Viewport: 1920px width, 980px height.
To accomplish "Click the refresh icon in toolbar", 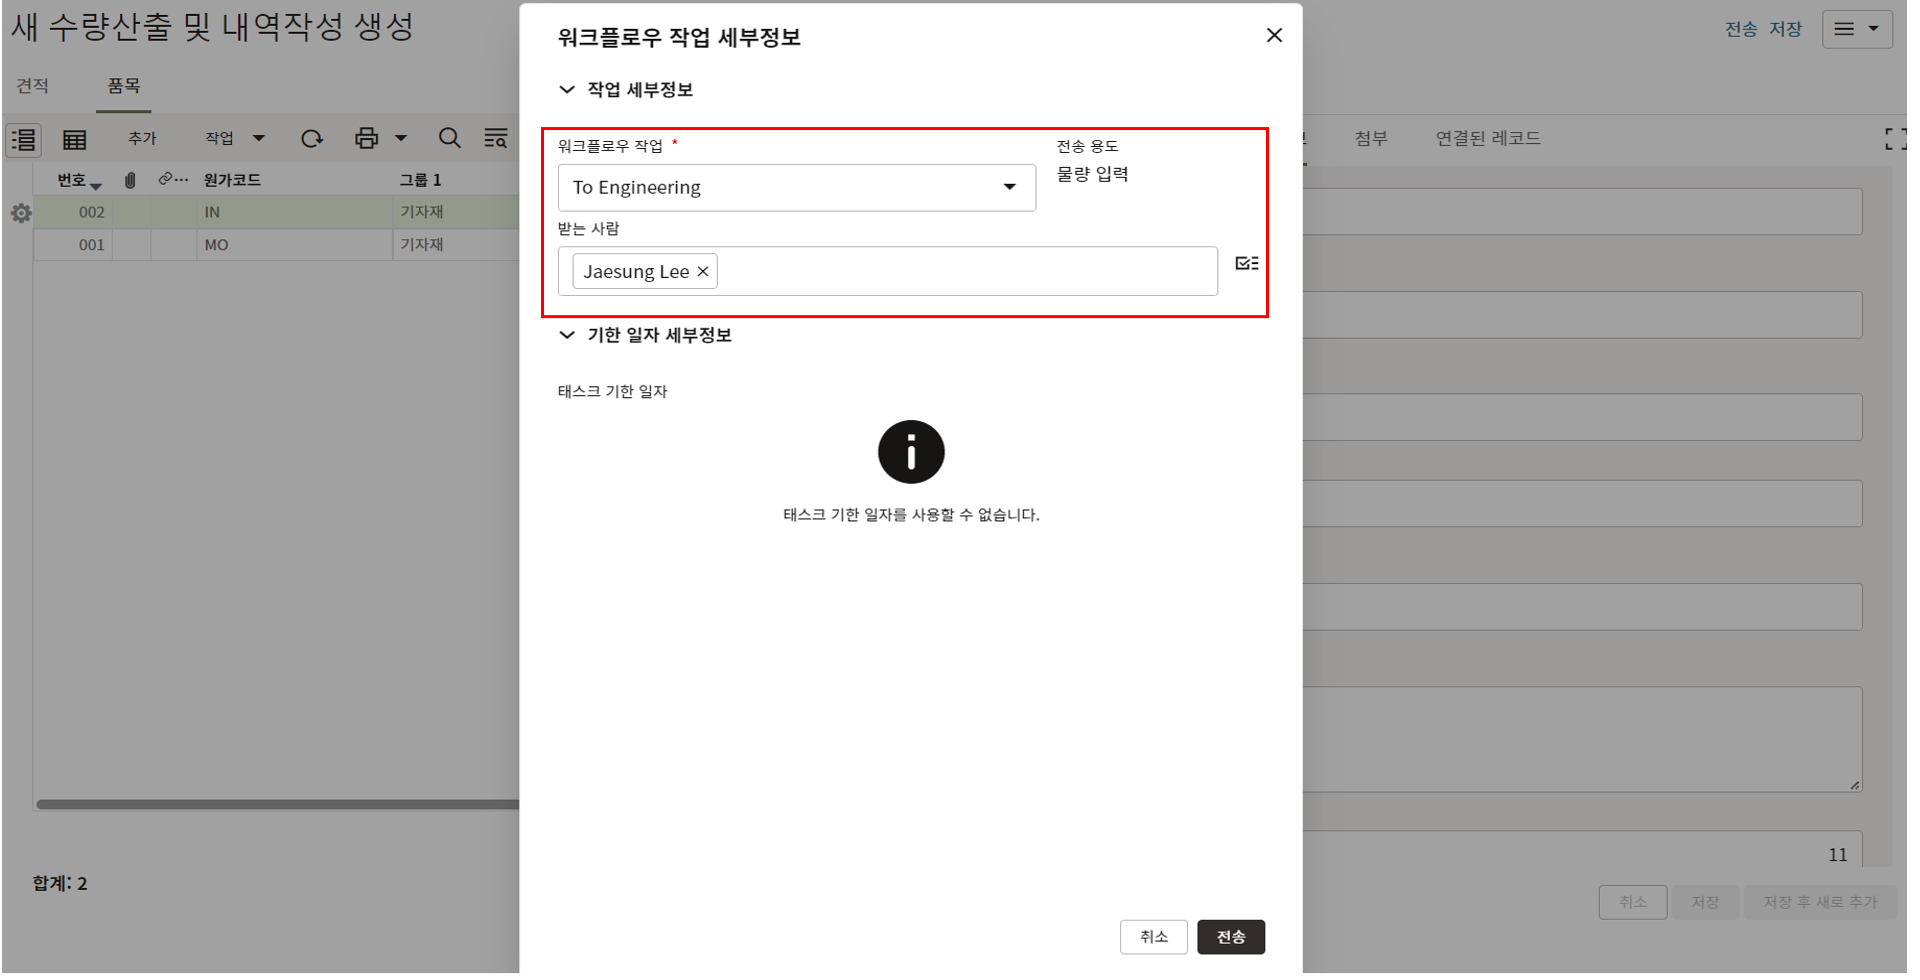I will click(312, 139).
